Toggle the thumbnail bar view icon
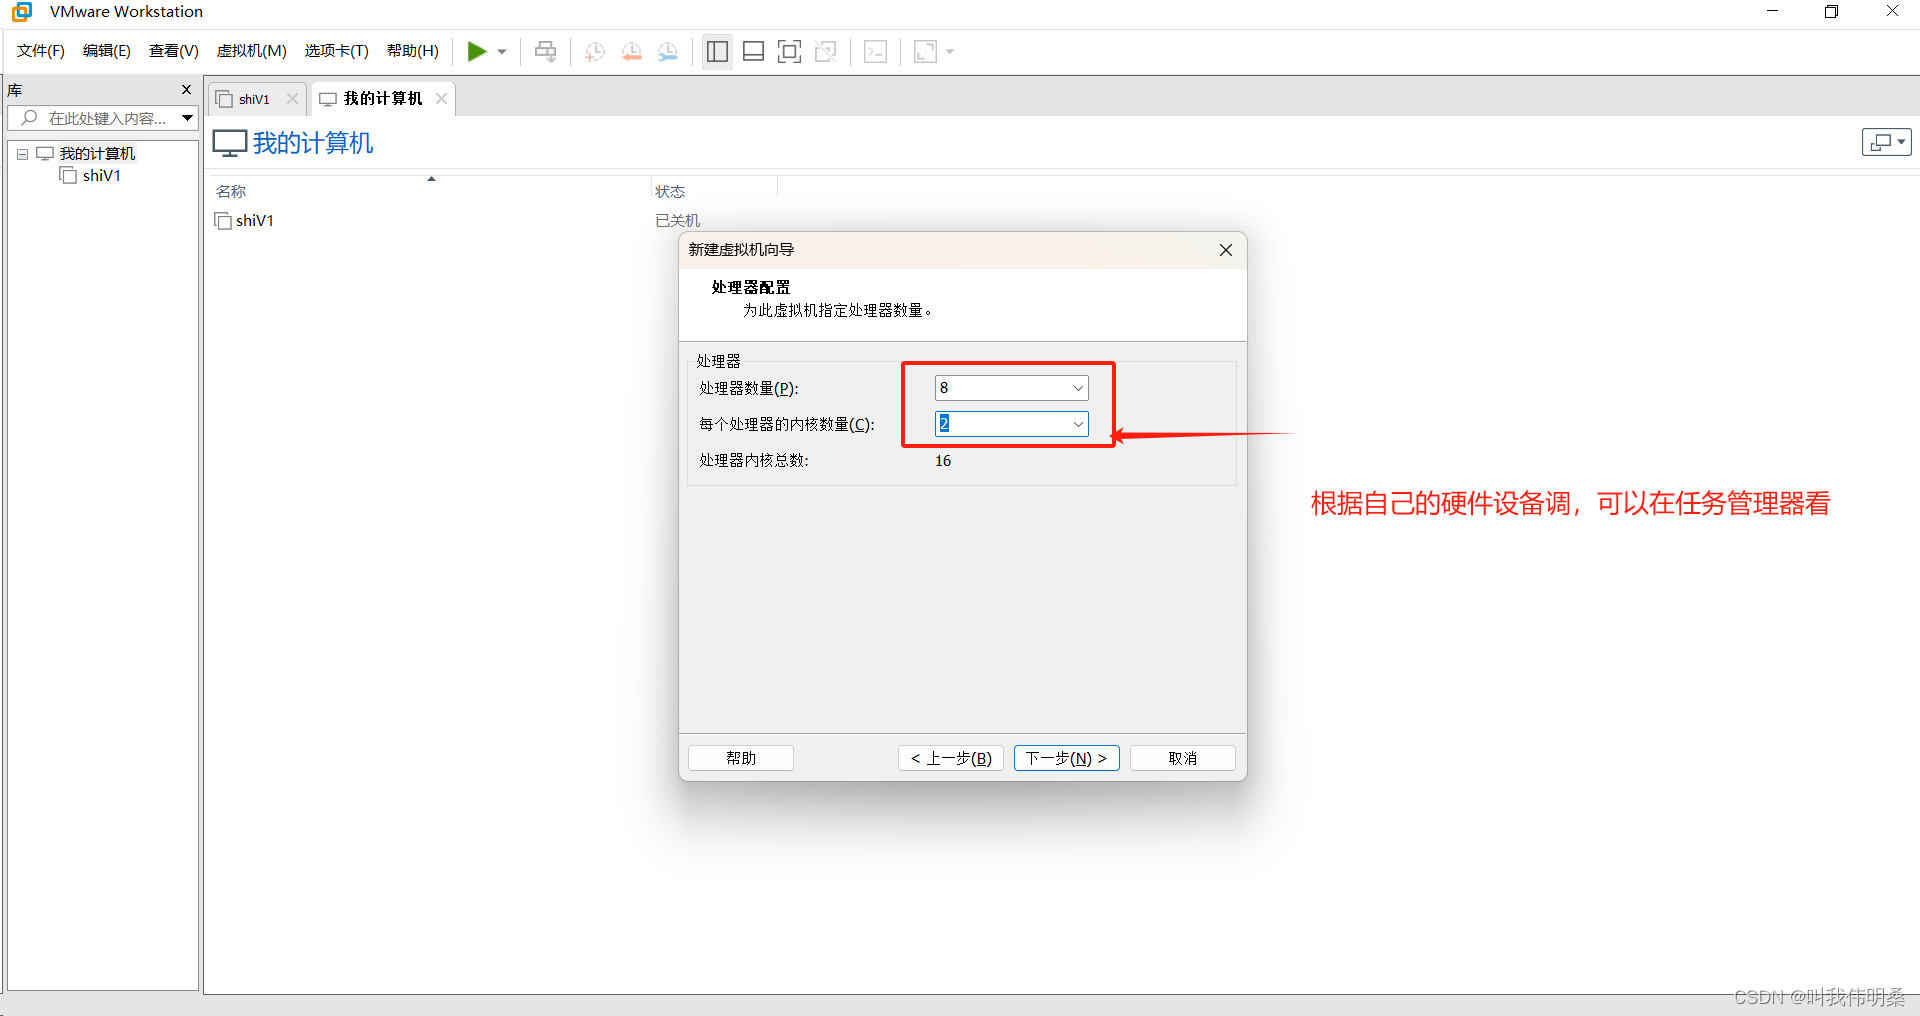1920x1016 pixels. [x=754, y=51]
